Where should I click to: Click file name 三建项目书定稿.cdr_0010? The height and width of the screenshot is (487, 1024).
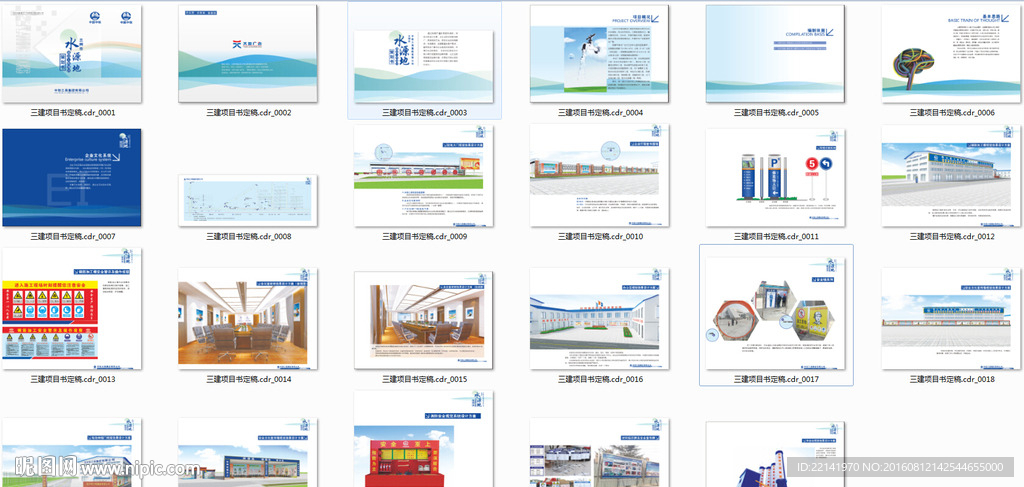tap(600, 236)
